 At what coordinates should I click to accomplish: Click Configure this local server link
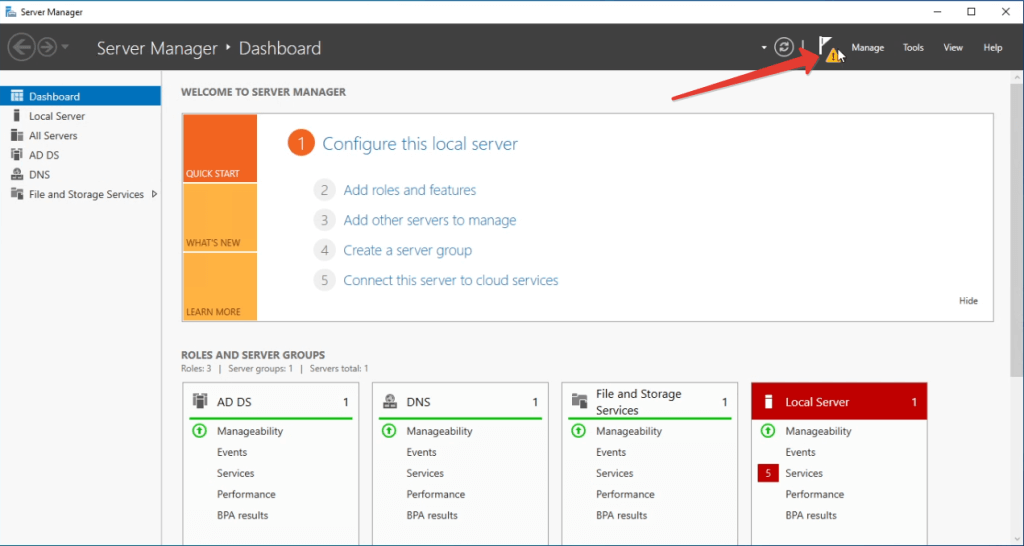tap(420, 144)
